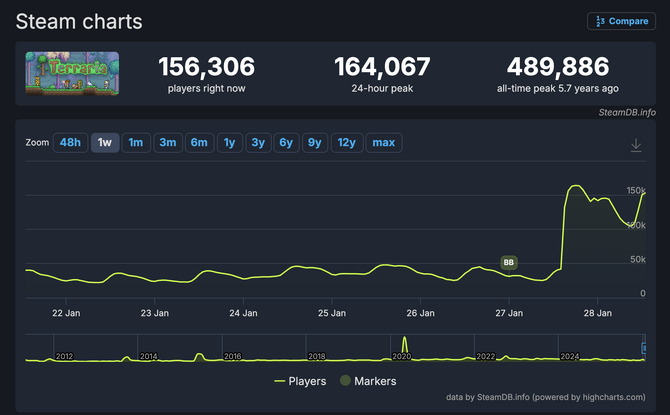
Task: Select the 48h zoom range
Action: coord(70,143)
